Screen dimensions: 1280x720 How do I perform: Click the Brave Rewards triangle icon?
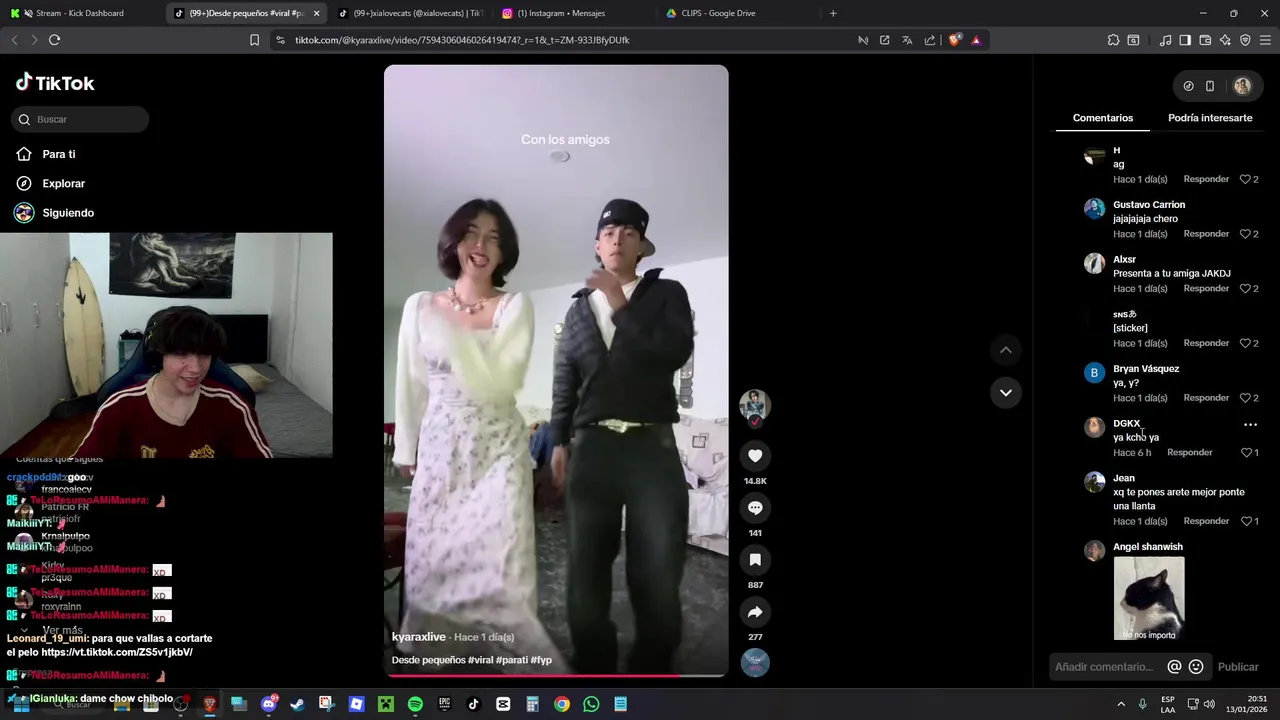[x=976, y=40]
